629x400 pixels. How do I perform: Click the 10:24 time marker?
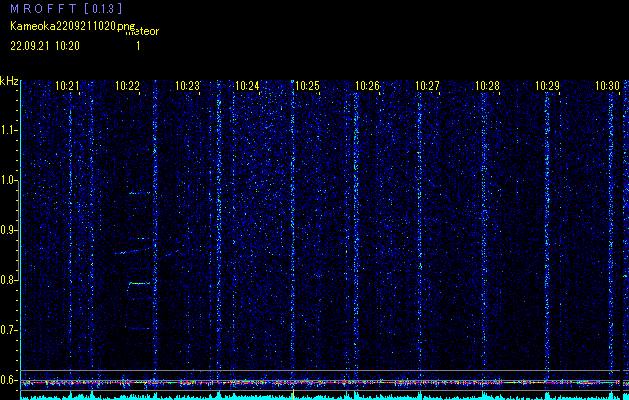pos(247,85)
